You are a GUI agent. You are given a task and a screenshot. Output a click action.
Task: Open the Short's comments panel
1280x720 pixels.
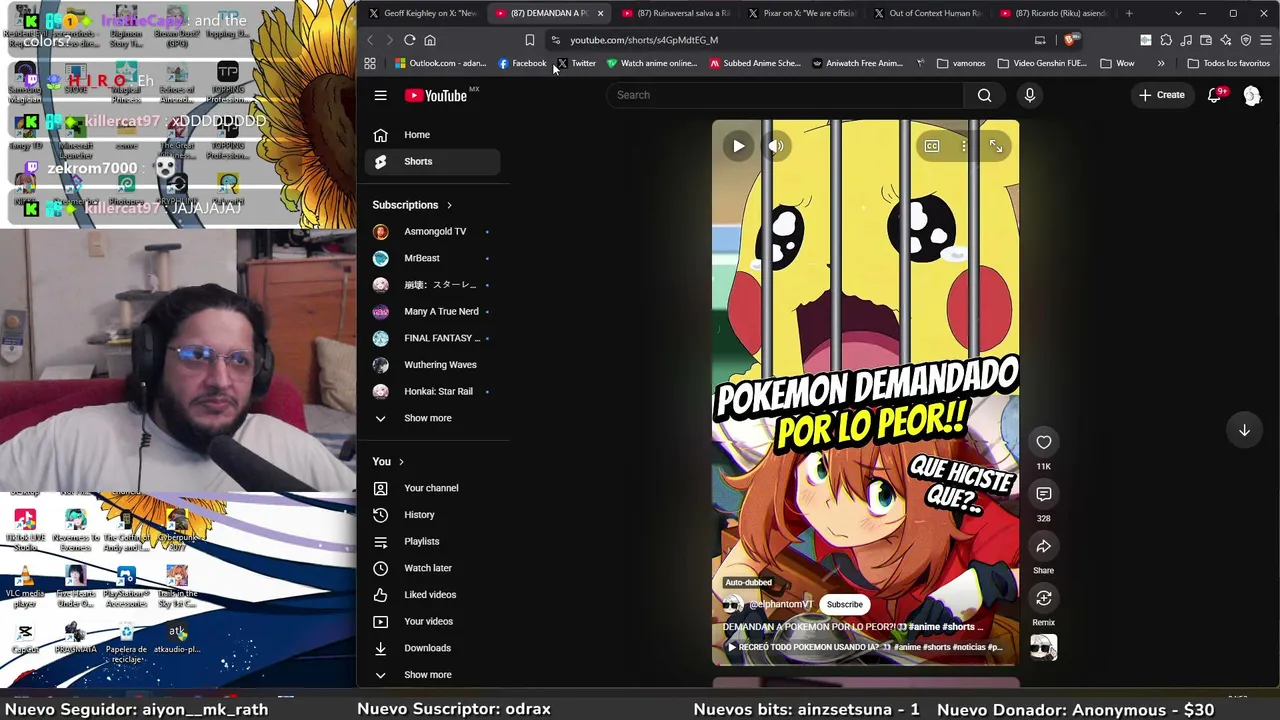[1043, 494]
